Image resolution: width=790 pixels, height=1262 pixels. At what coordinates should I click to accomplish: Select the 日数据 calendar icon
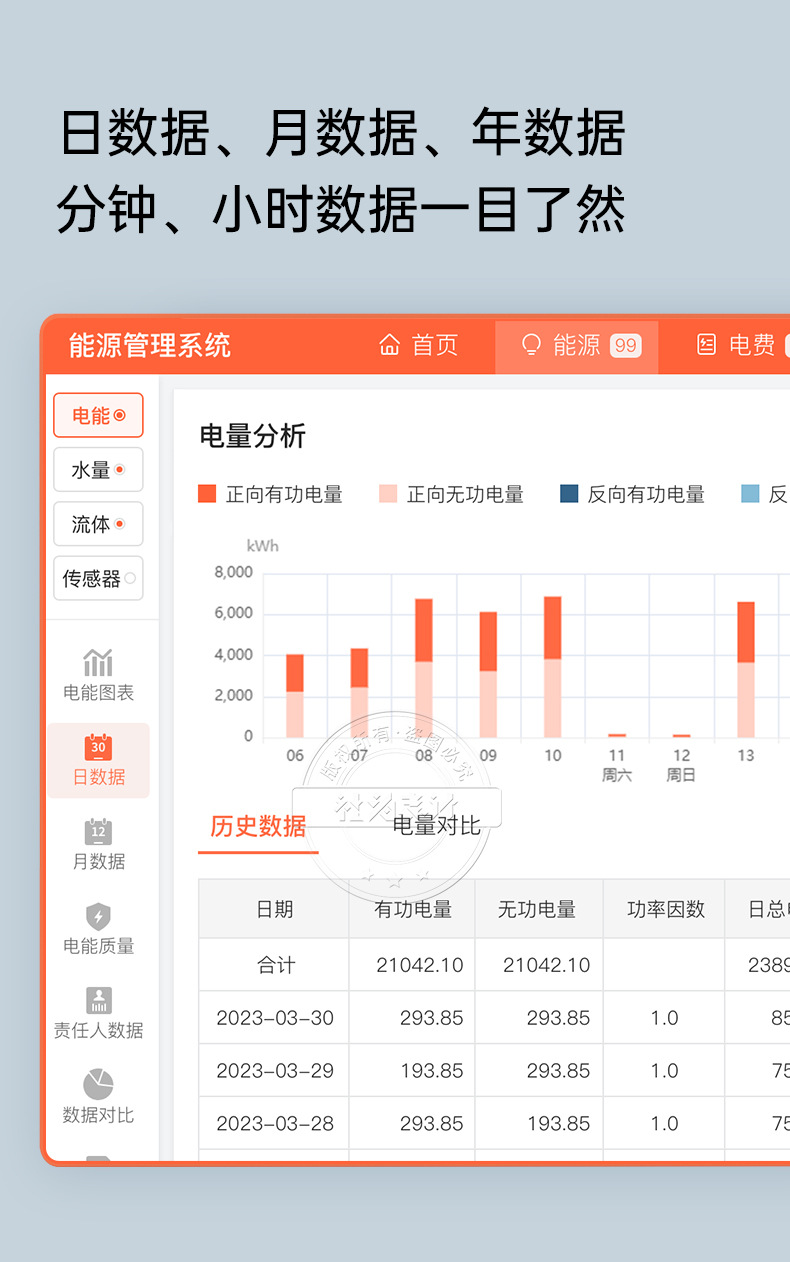pos(98,747)
